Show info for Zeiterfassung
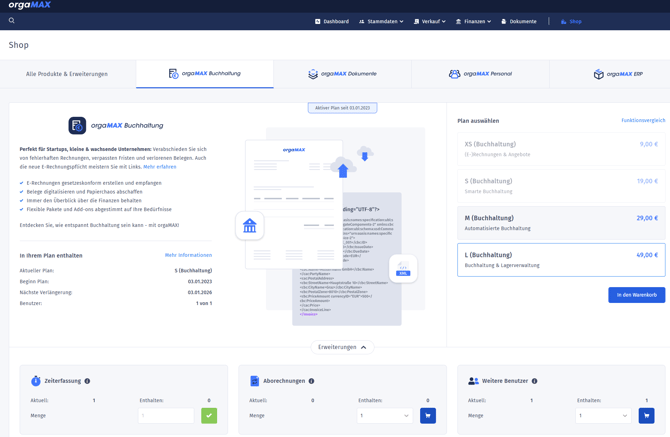The height and width of the screenshot is (437, 670). pos(87,381)
